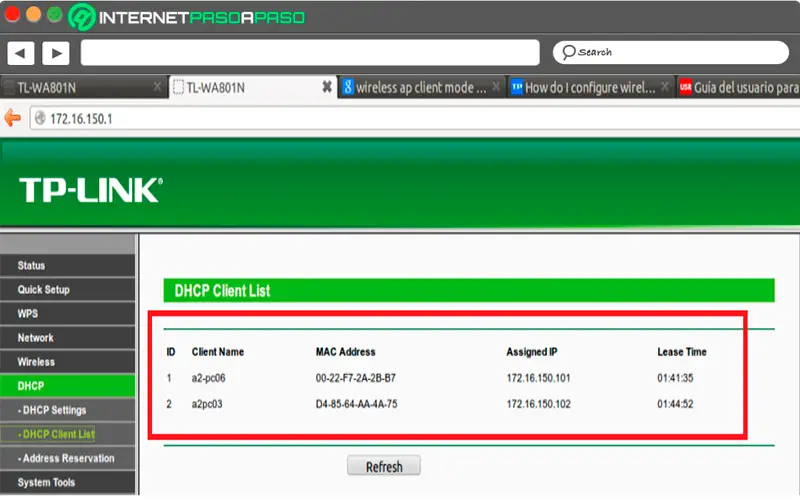Click the Lease Time column header

[682, 352]
